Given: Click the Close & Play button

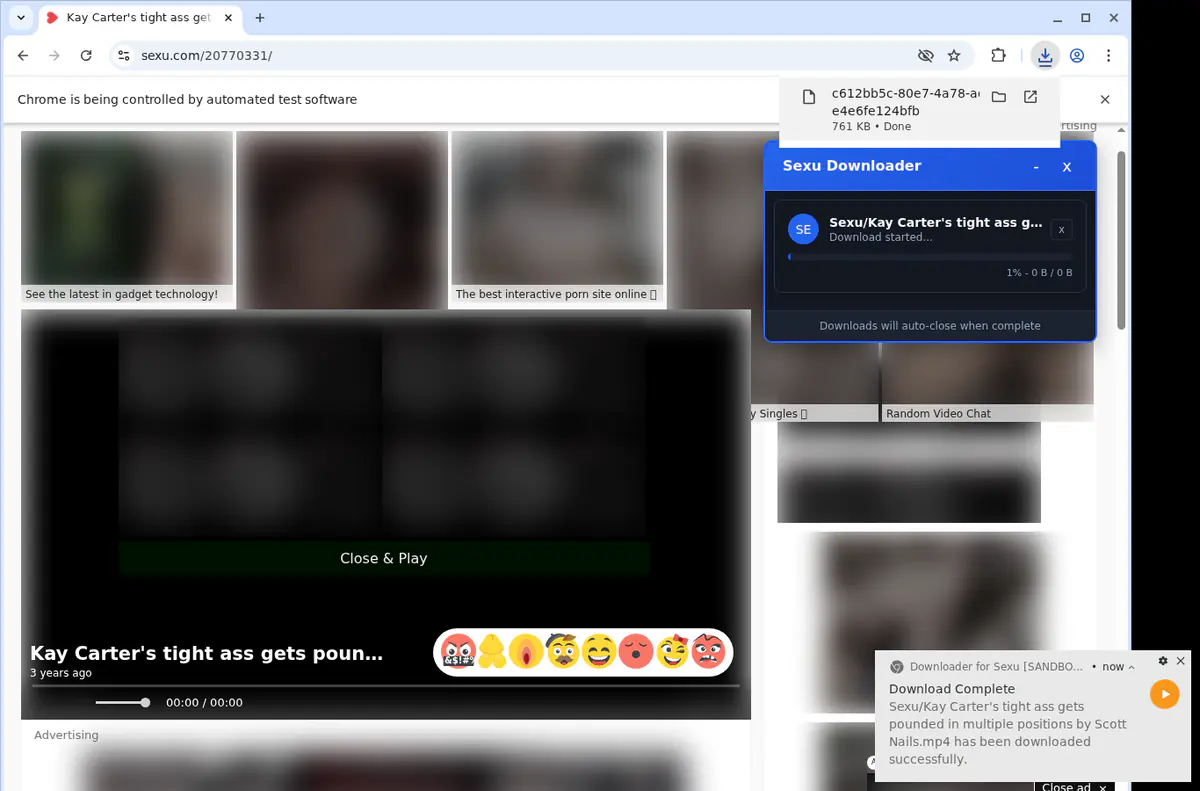Looking at the screenshot, I should [x=384, y=558].
